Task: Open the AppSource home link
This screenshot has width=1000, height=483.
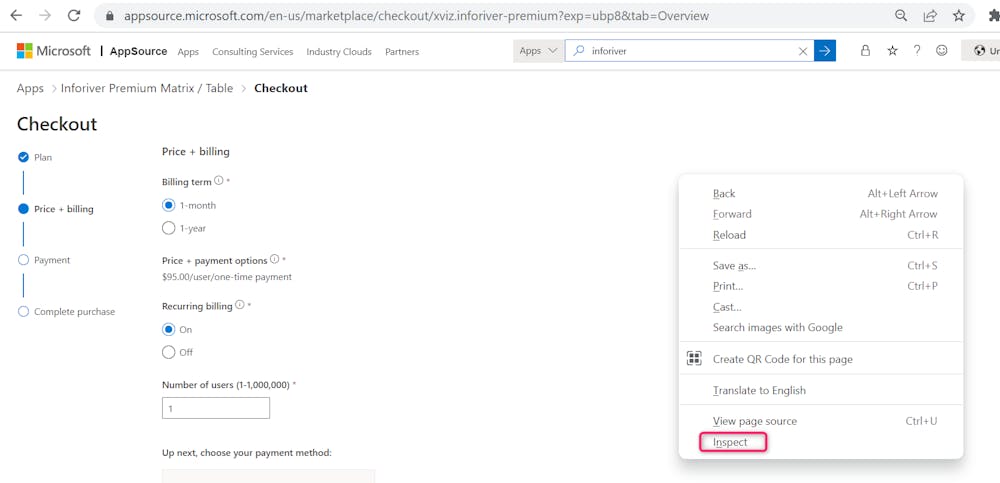Action: 138,51
